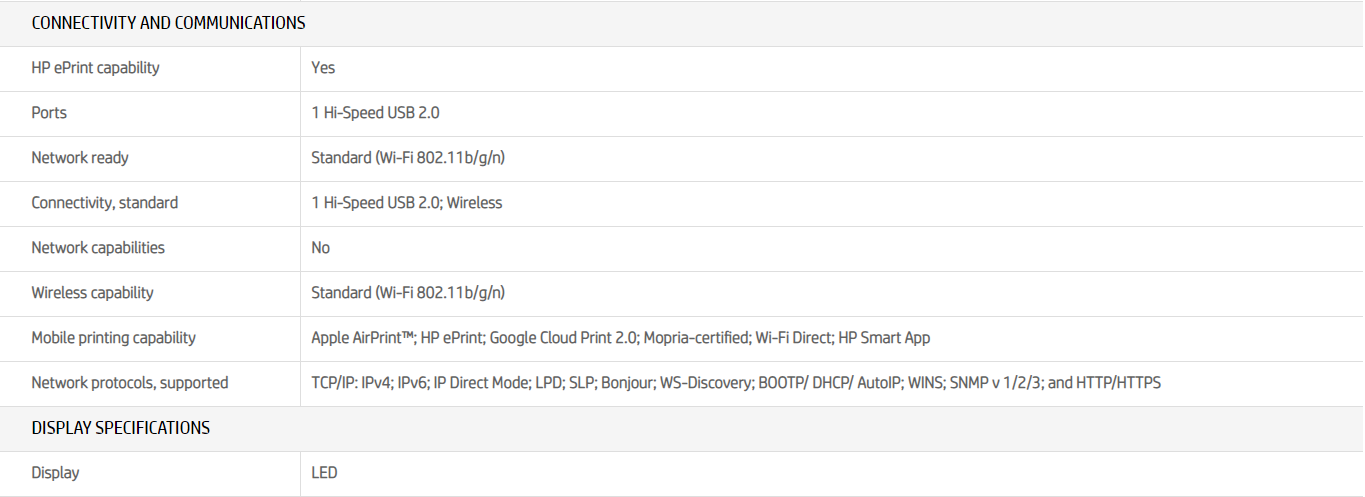Click the Wi-Fi value in Wireless capability row
Screen dimensions: 1365x497
(408, 293)
